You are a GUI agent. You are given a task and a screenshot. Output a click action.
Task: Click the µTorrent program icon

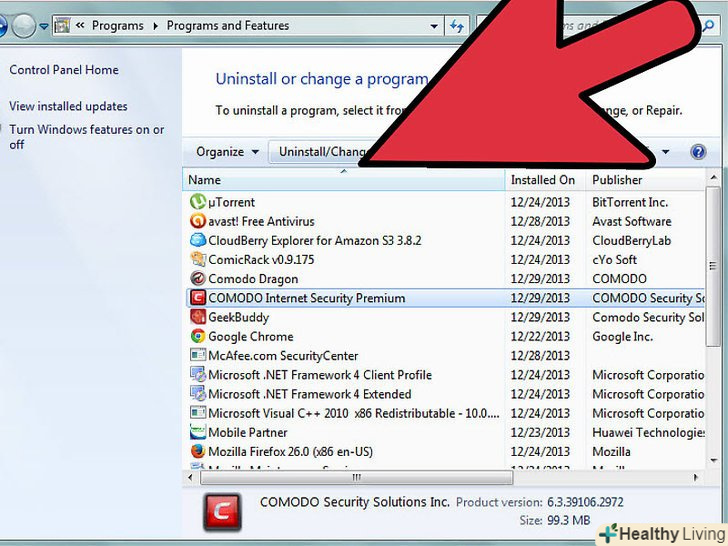point(198,202)
